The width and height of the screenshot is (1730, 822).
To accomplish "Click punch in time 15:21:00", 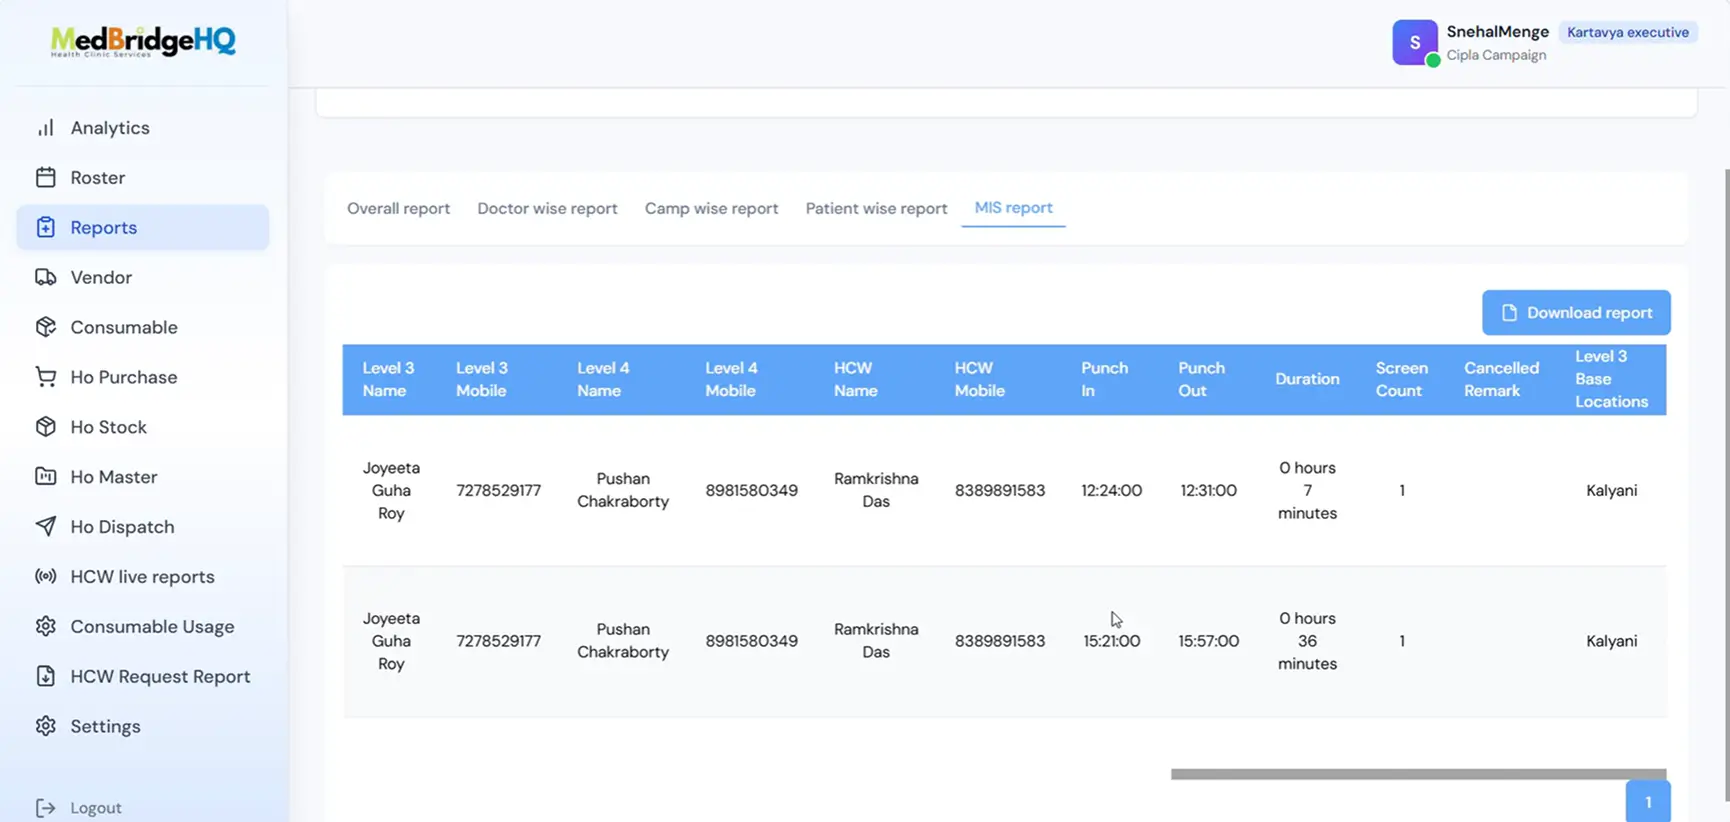I will (1111, 641).
